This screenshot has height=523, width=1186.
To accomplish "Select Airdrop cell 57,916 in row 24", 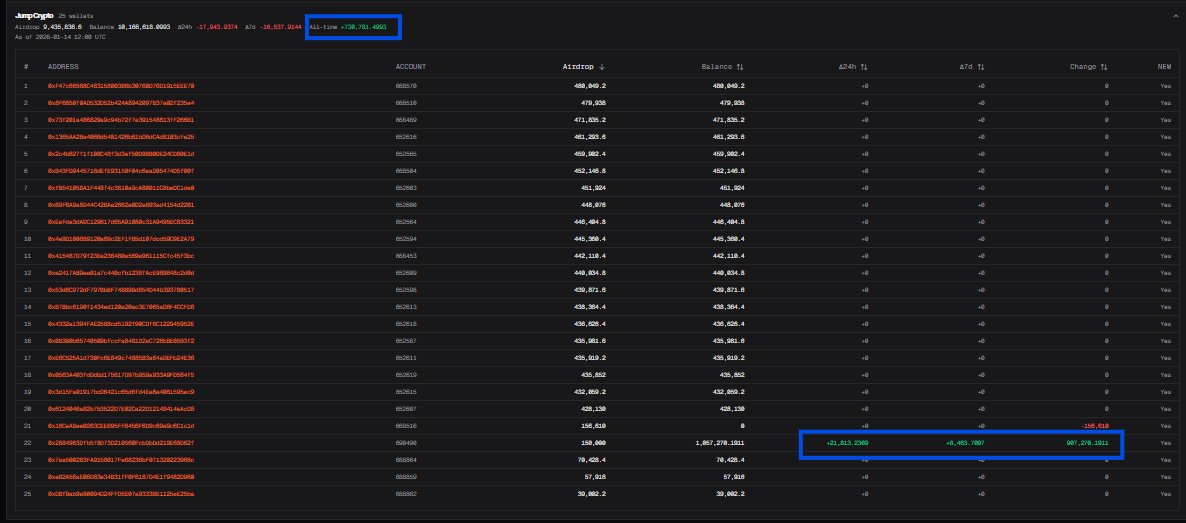I will (x=594, y=477).
